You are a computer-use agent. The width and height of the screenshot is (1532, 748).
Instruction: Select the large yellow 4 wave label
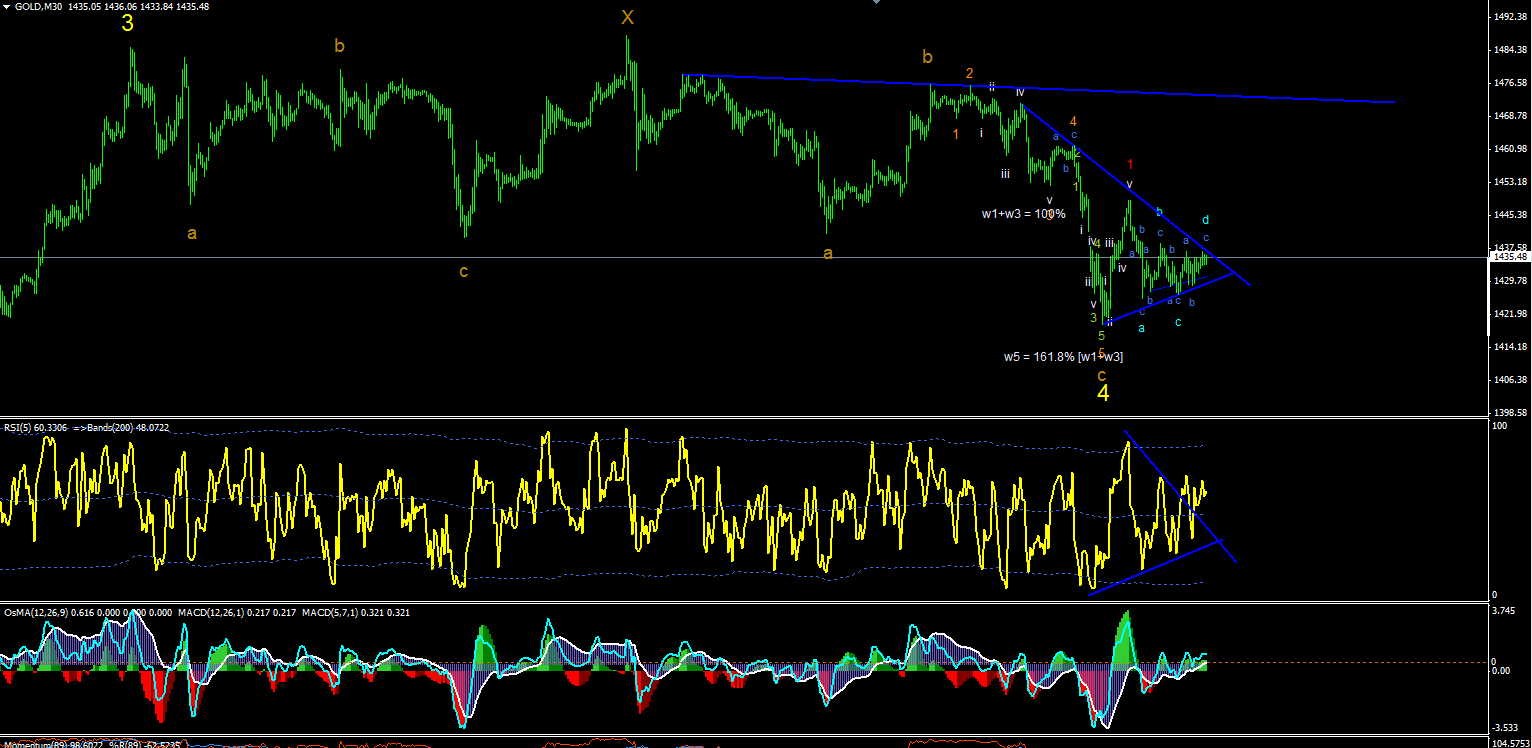click(1103, 394)
